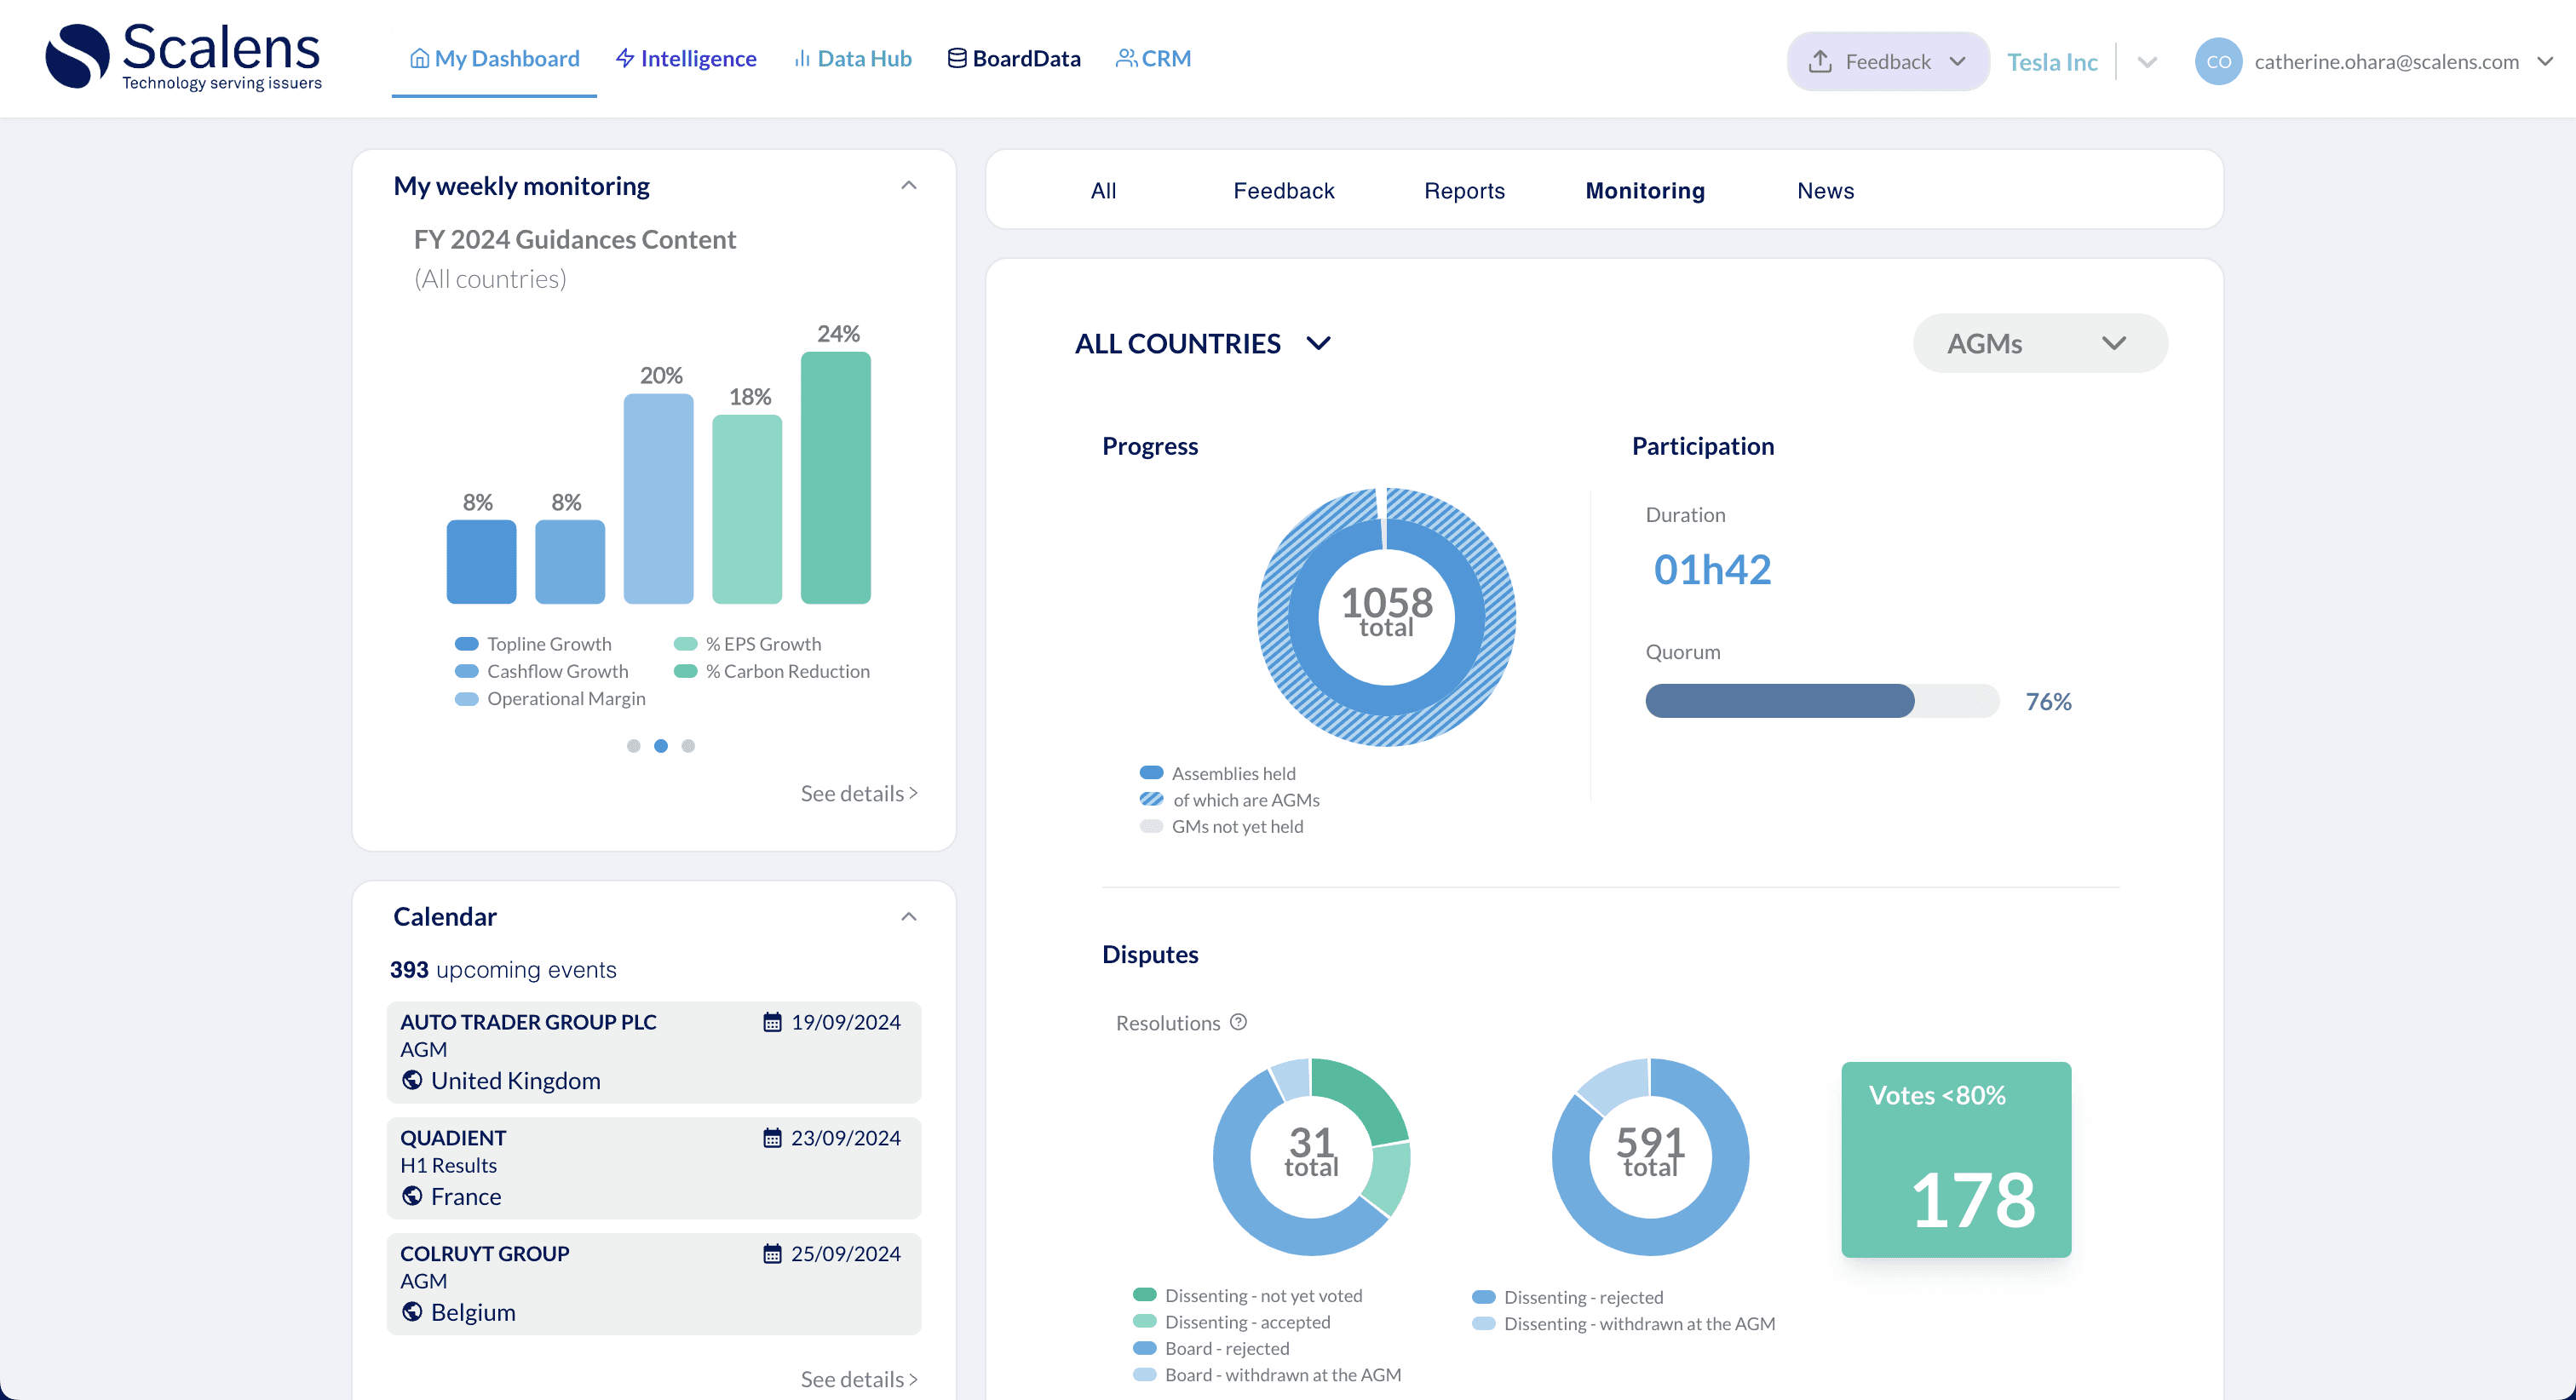Click the Scalens logo icon

pos(77,56)
